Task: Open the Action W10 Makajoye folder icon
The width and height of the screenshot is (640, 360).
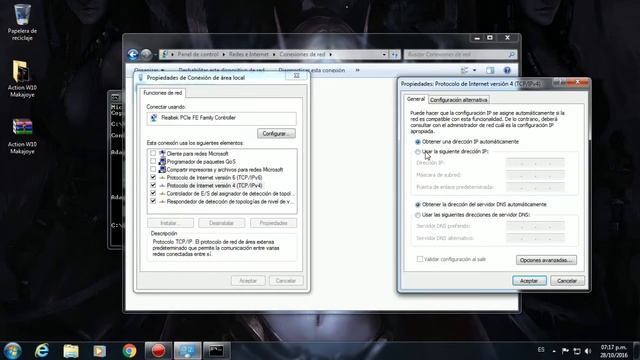Action: [x=22, y=78]
